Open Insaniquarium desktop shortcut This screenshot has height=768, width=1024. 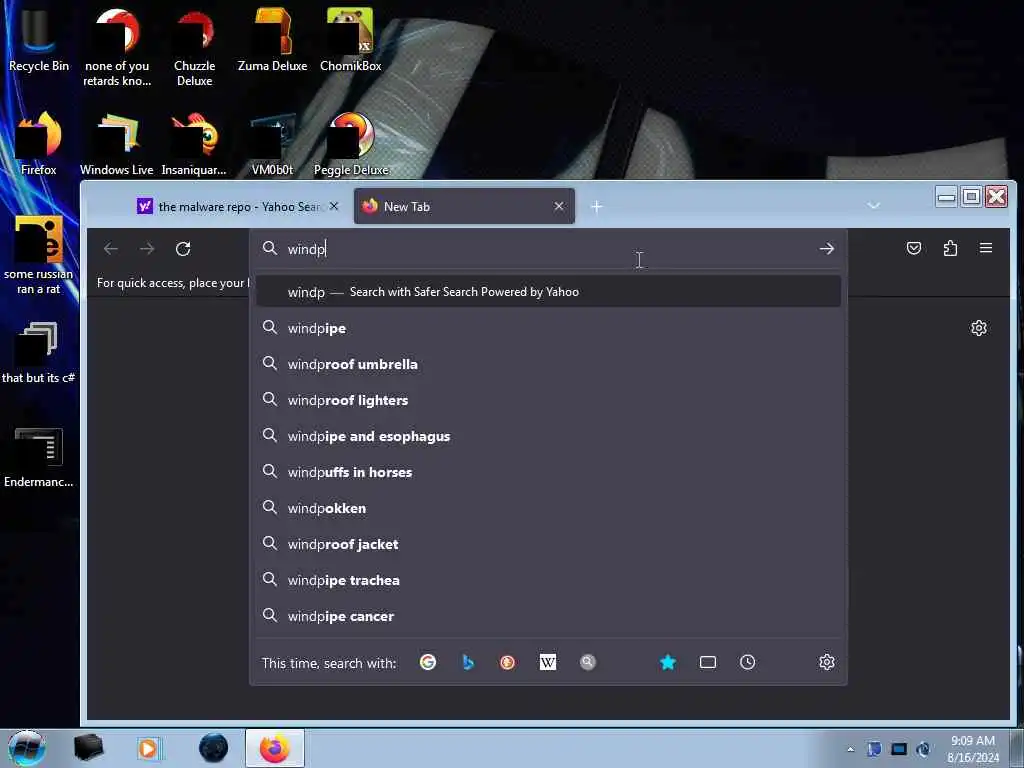(x=194, y=144)
